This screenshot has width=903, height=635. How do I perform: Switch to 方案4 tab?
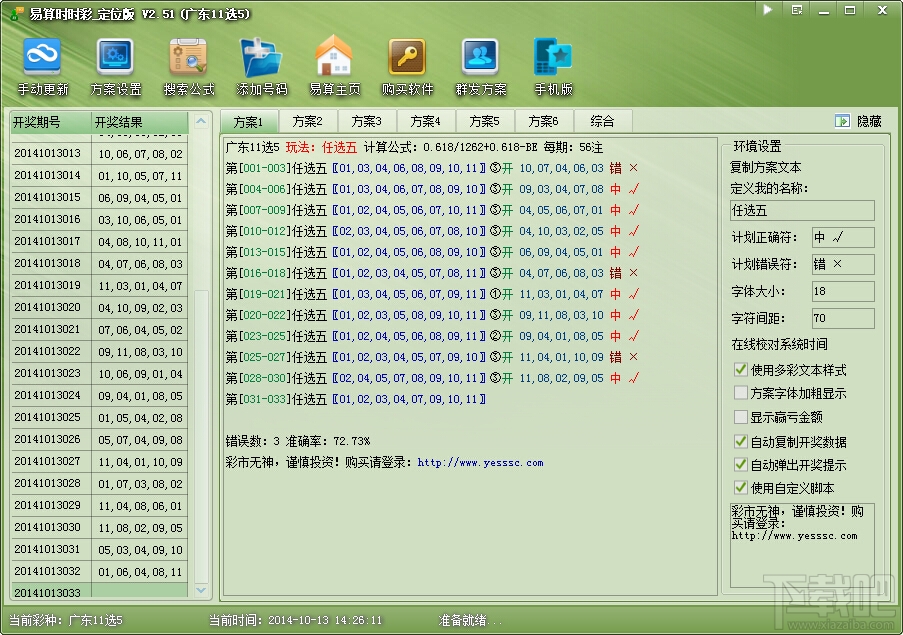pos(425,121)
